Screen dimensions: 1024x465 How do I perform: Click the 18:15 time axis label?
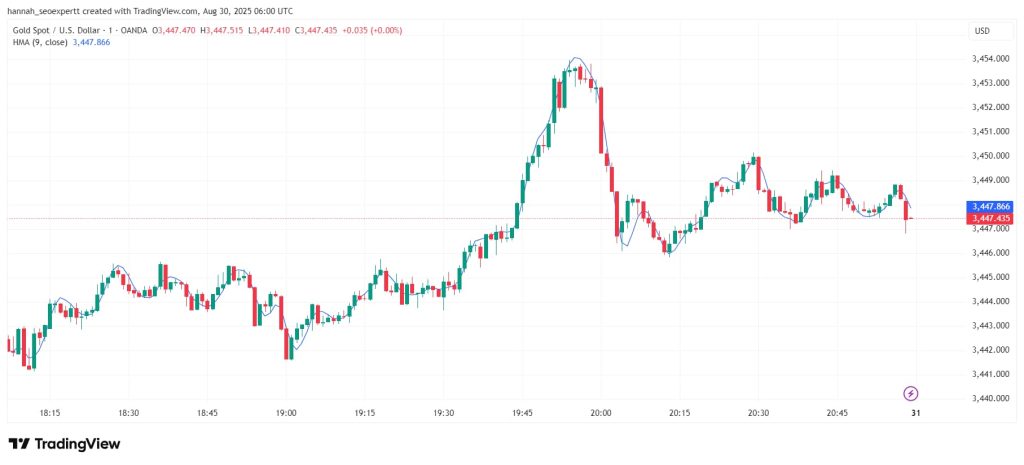click(x=50, y=413)
